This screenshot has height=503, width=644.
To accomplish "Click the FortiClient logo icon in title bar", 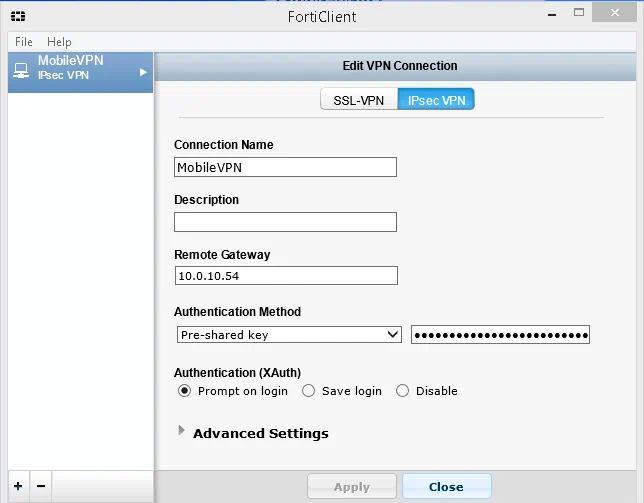I will (18, 16).
